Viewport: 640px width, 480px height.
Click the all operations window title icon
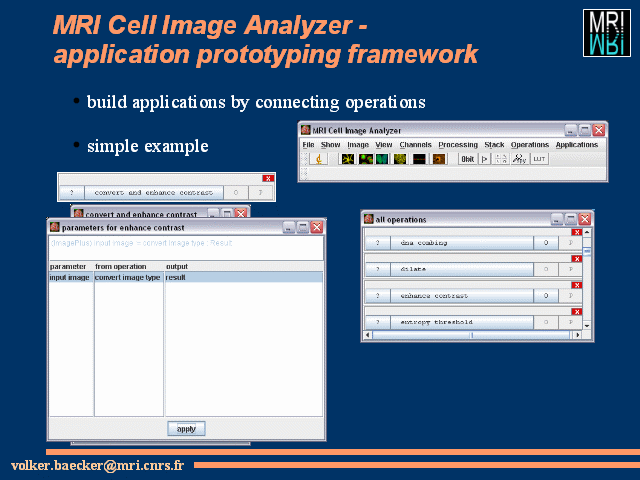369,219
